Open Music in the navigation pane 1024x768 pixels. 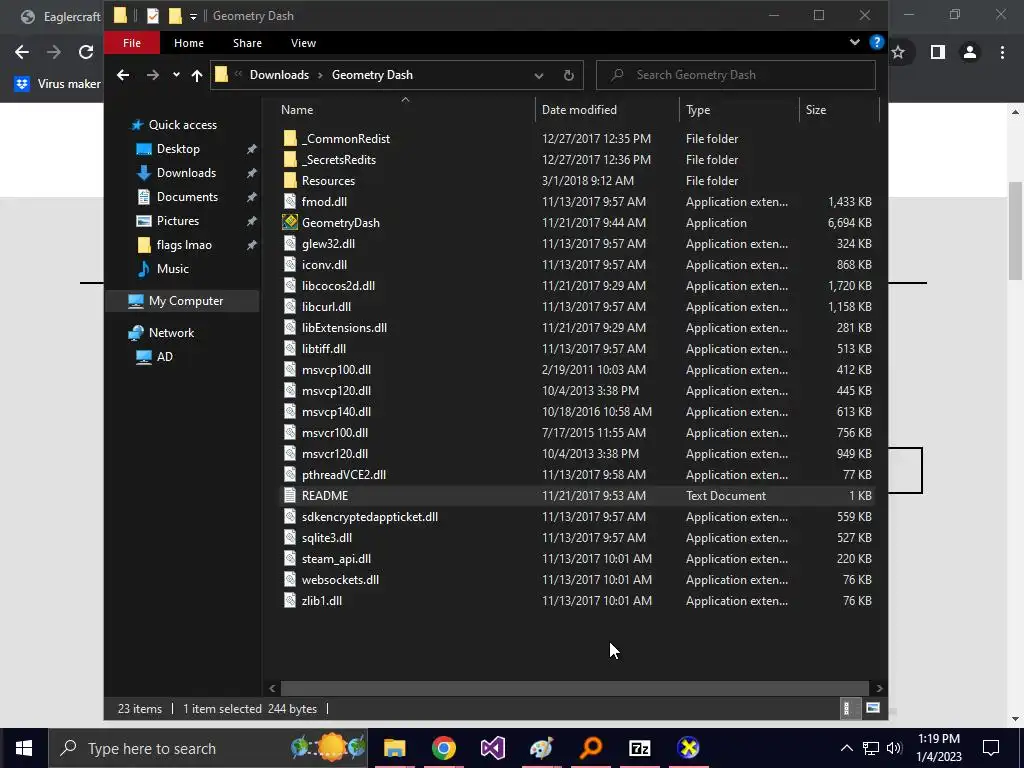172,269
